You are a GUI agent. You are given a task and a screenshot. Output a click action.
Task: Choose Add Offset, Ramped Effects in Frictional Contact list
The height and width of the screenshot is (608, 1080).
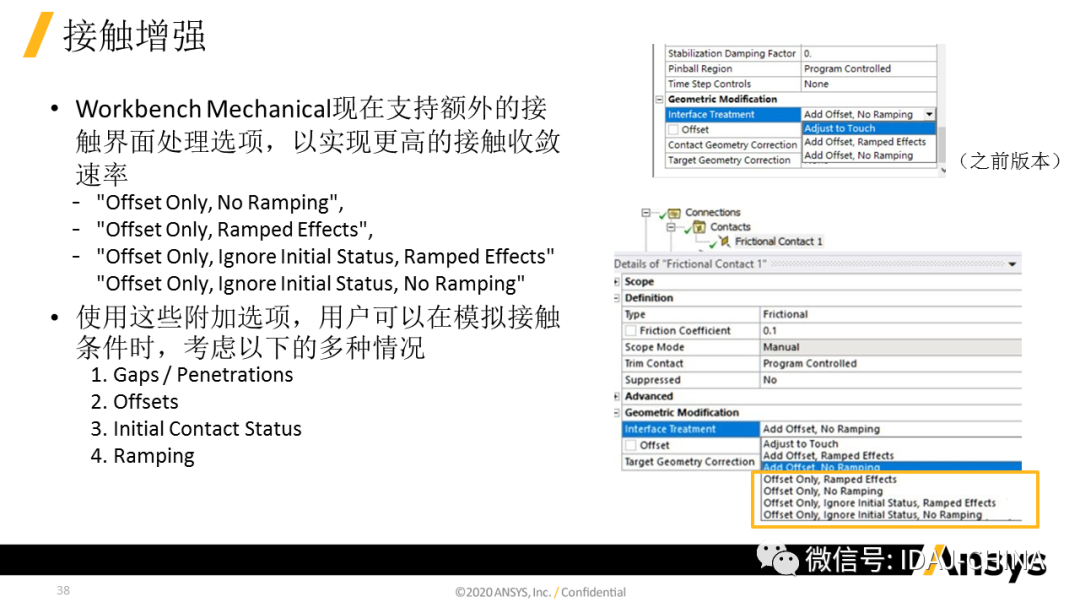click(x=828, y=456)
